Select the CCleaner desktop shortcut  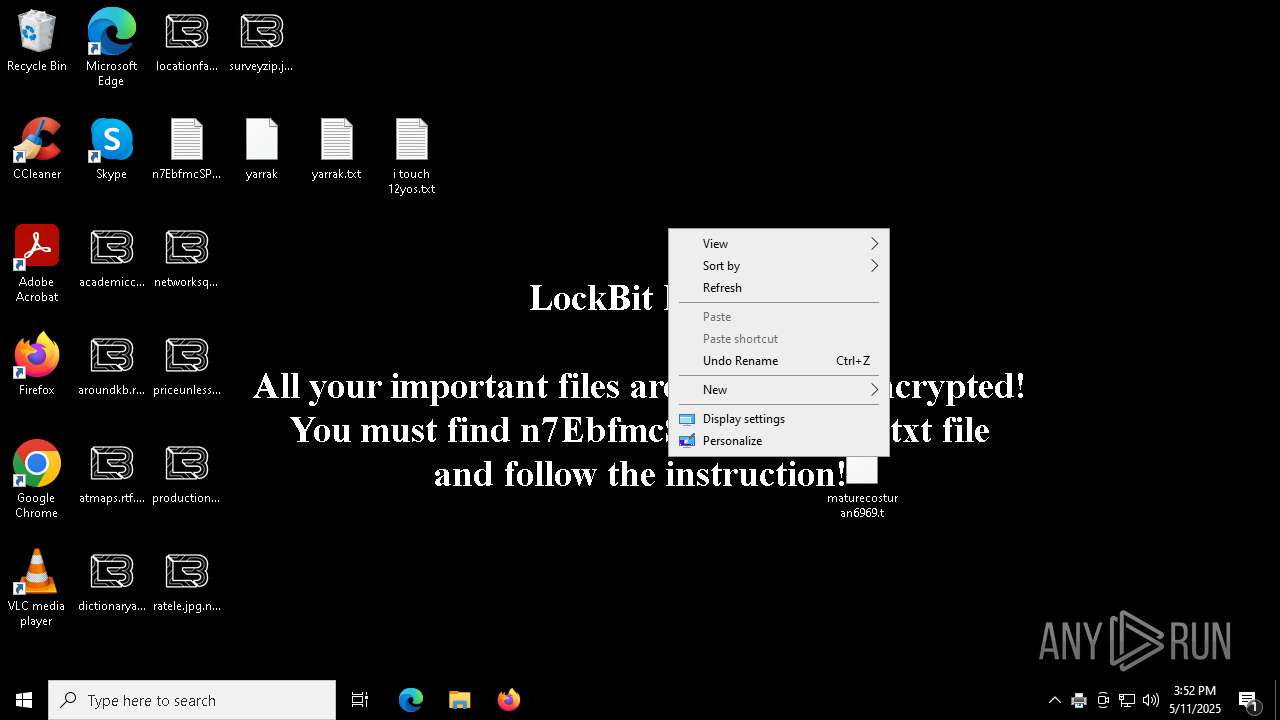37,150
